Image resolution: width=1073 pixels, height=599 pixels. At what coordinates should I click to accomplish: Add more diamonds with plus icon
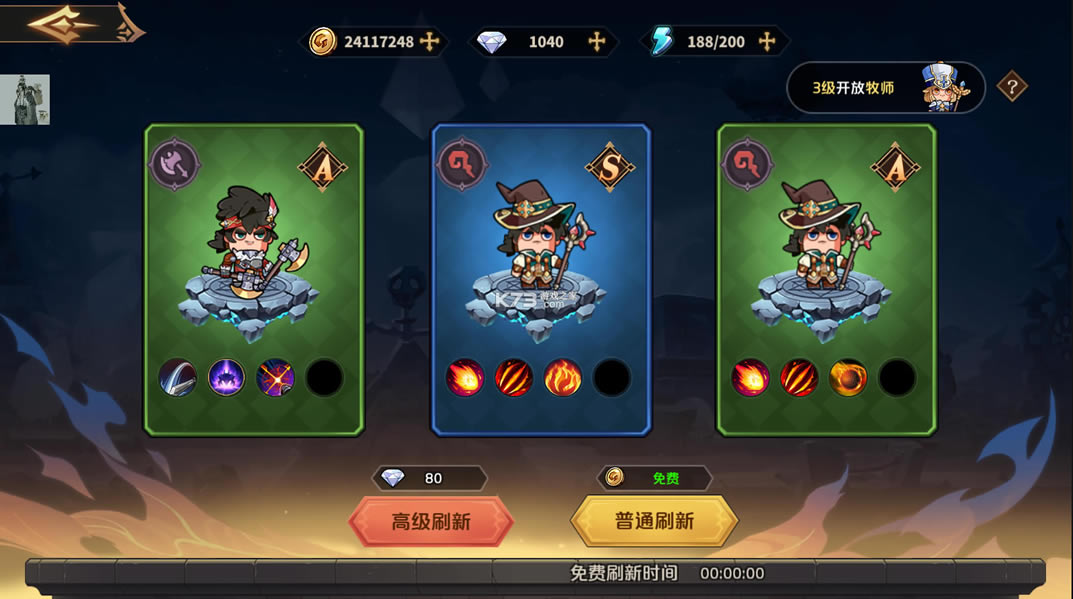click(x=597, y=42)
